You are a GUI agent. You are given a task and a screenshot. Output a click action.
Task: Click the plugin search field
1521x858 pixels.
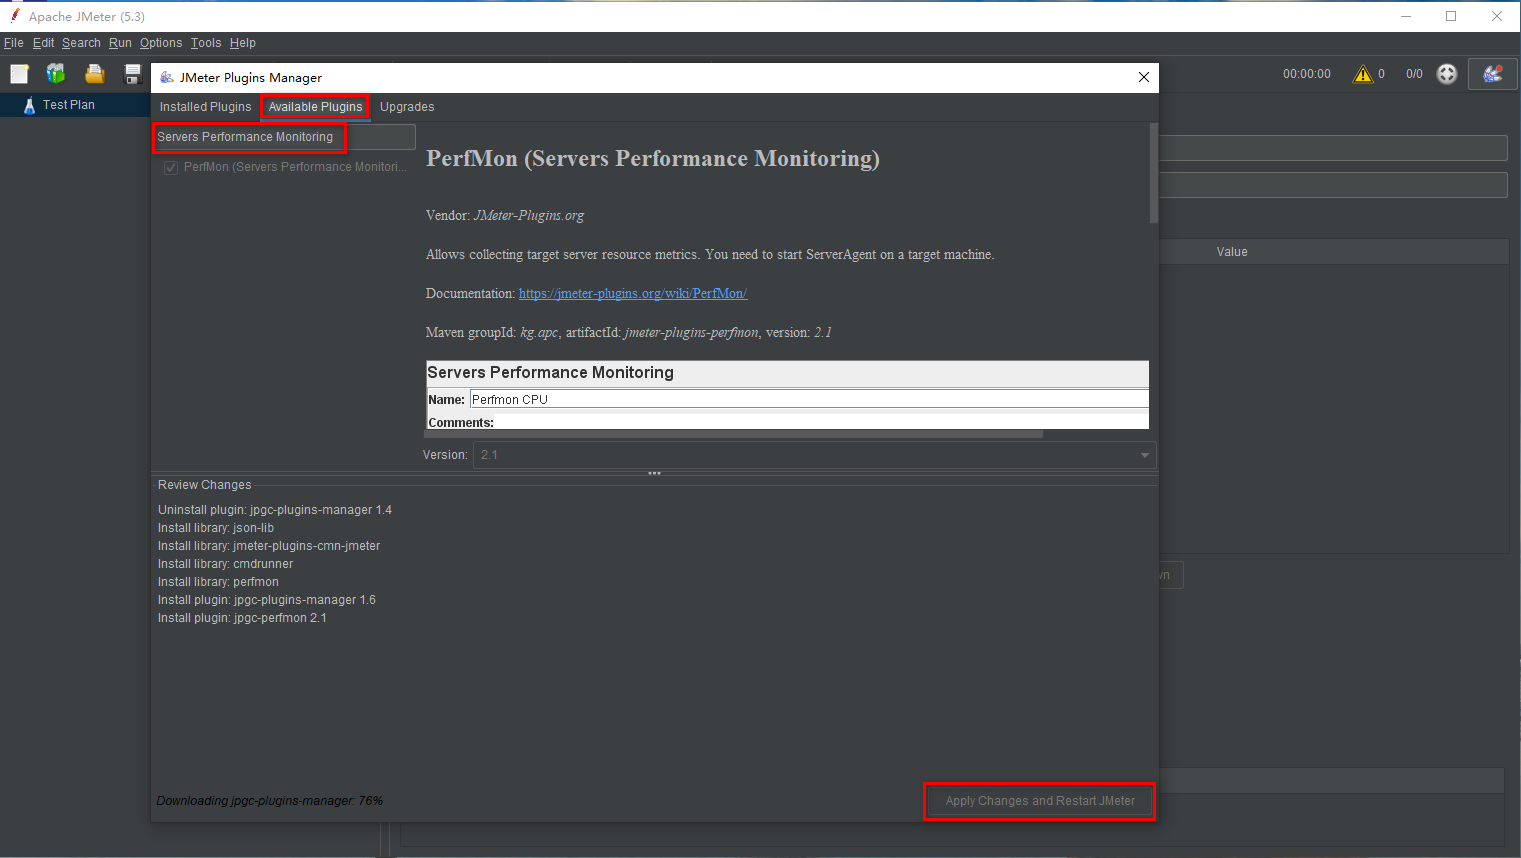284,137
